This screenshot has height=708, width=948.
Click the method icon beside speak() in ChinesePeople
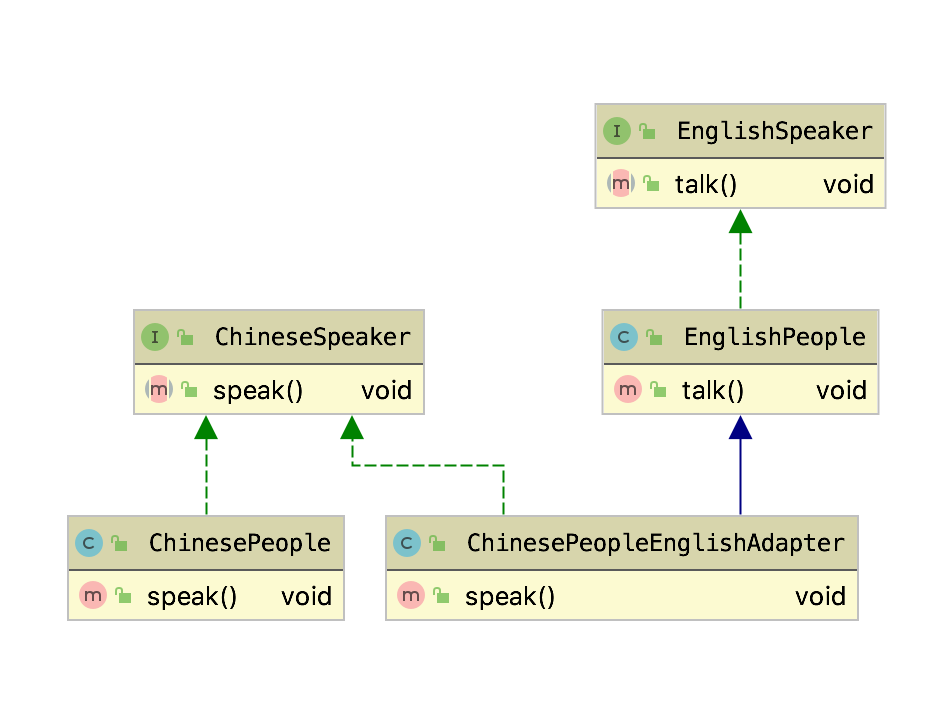[93, 595]
